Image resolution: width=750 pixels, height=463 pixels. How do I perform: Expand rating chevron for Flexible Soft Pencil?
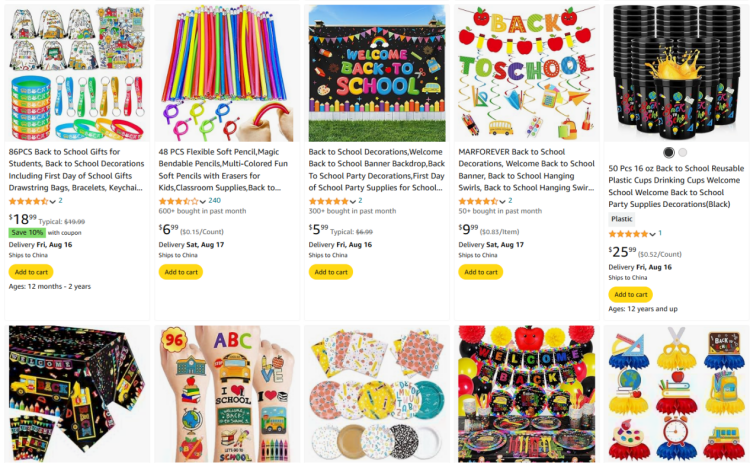tap(203, 201)
